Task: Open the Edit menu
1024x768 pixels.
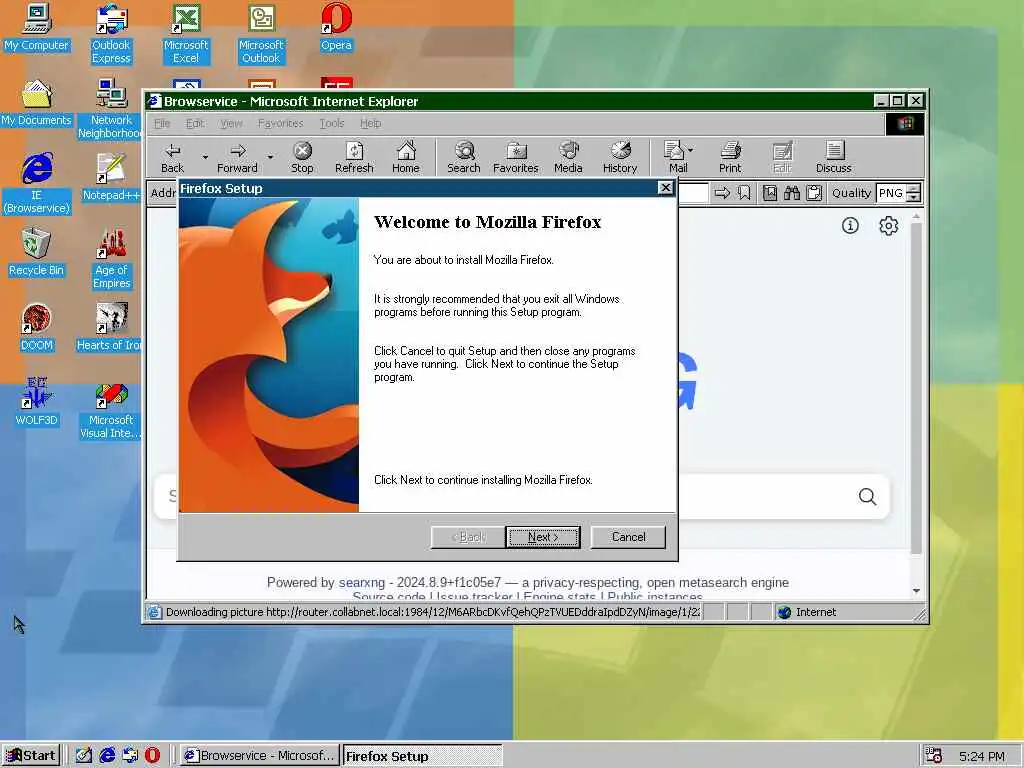Action: tap(195, 123)
